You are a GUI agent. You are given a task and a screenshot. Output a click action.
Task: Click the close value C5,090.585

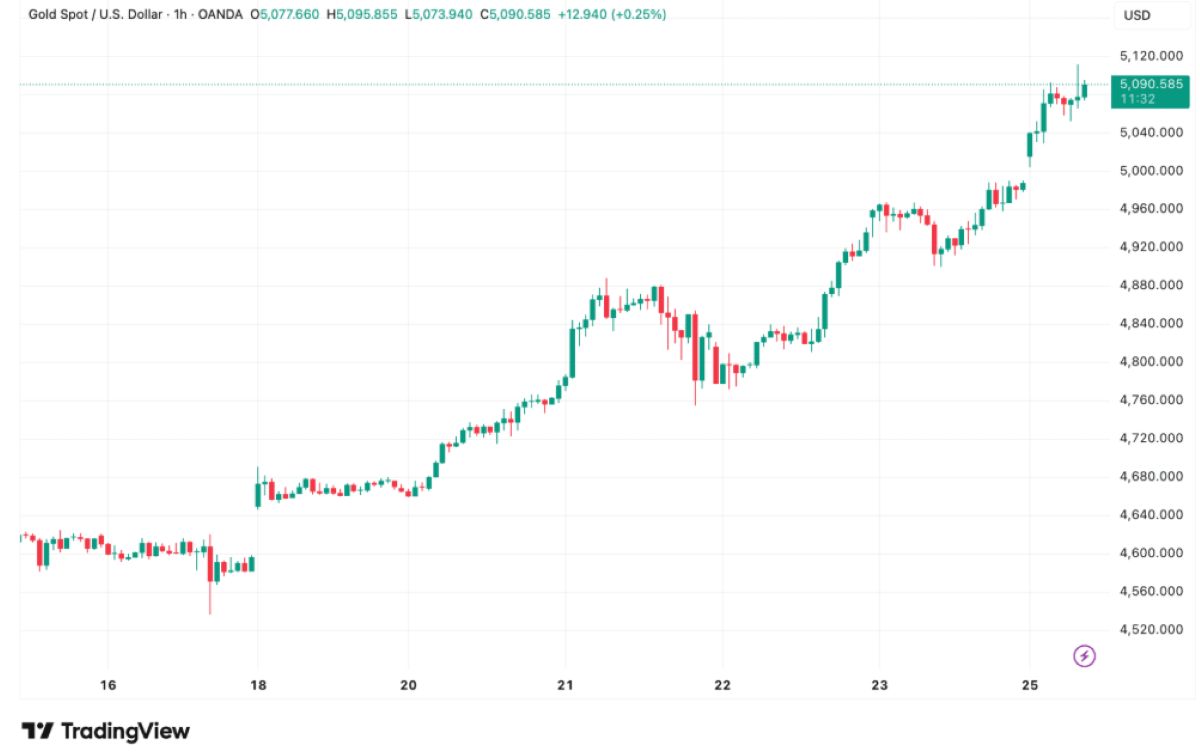pyautogui.click(x=515, y=15)
